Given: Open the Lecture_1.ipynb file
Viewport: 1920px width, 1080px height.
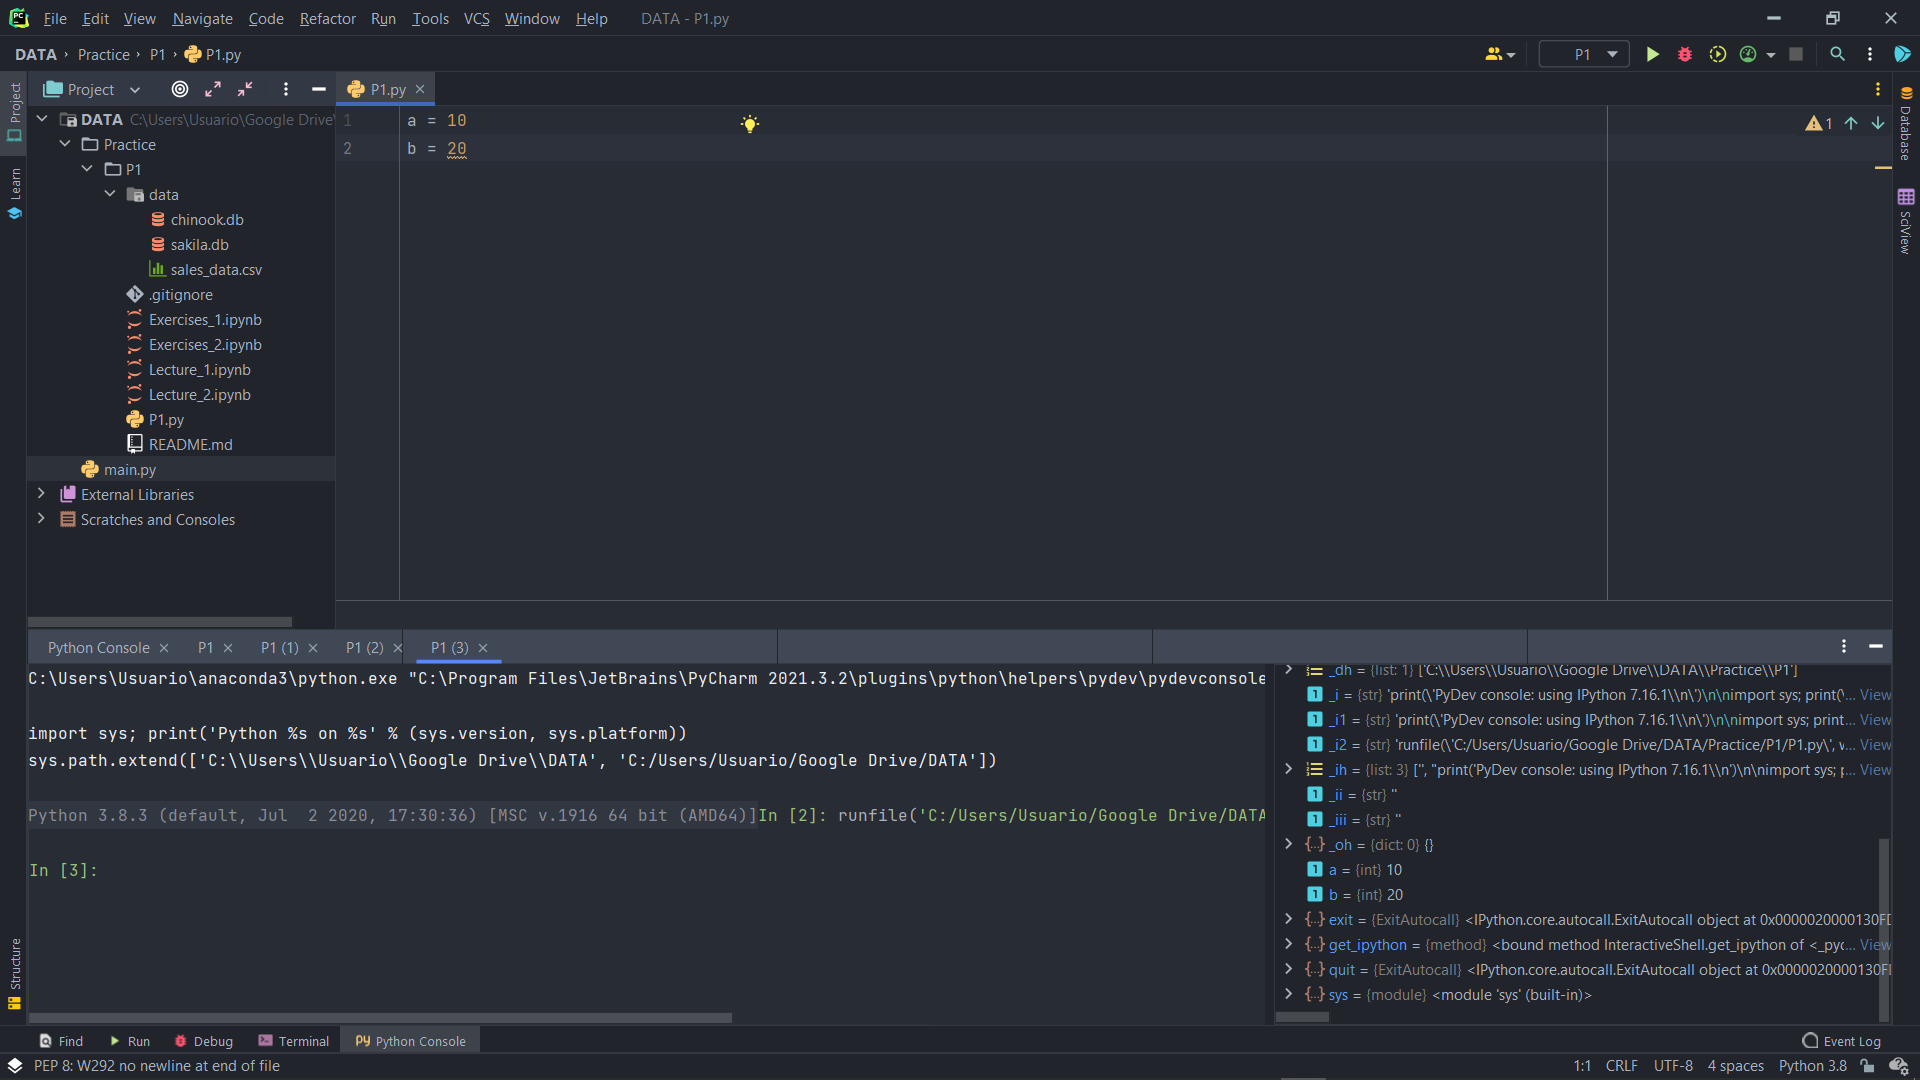Looking at the screenshot, I should pyautogui.click(x=199, y=370).
